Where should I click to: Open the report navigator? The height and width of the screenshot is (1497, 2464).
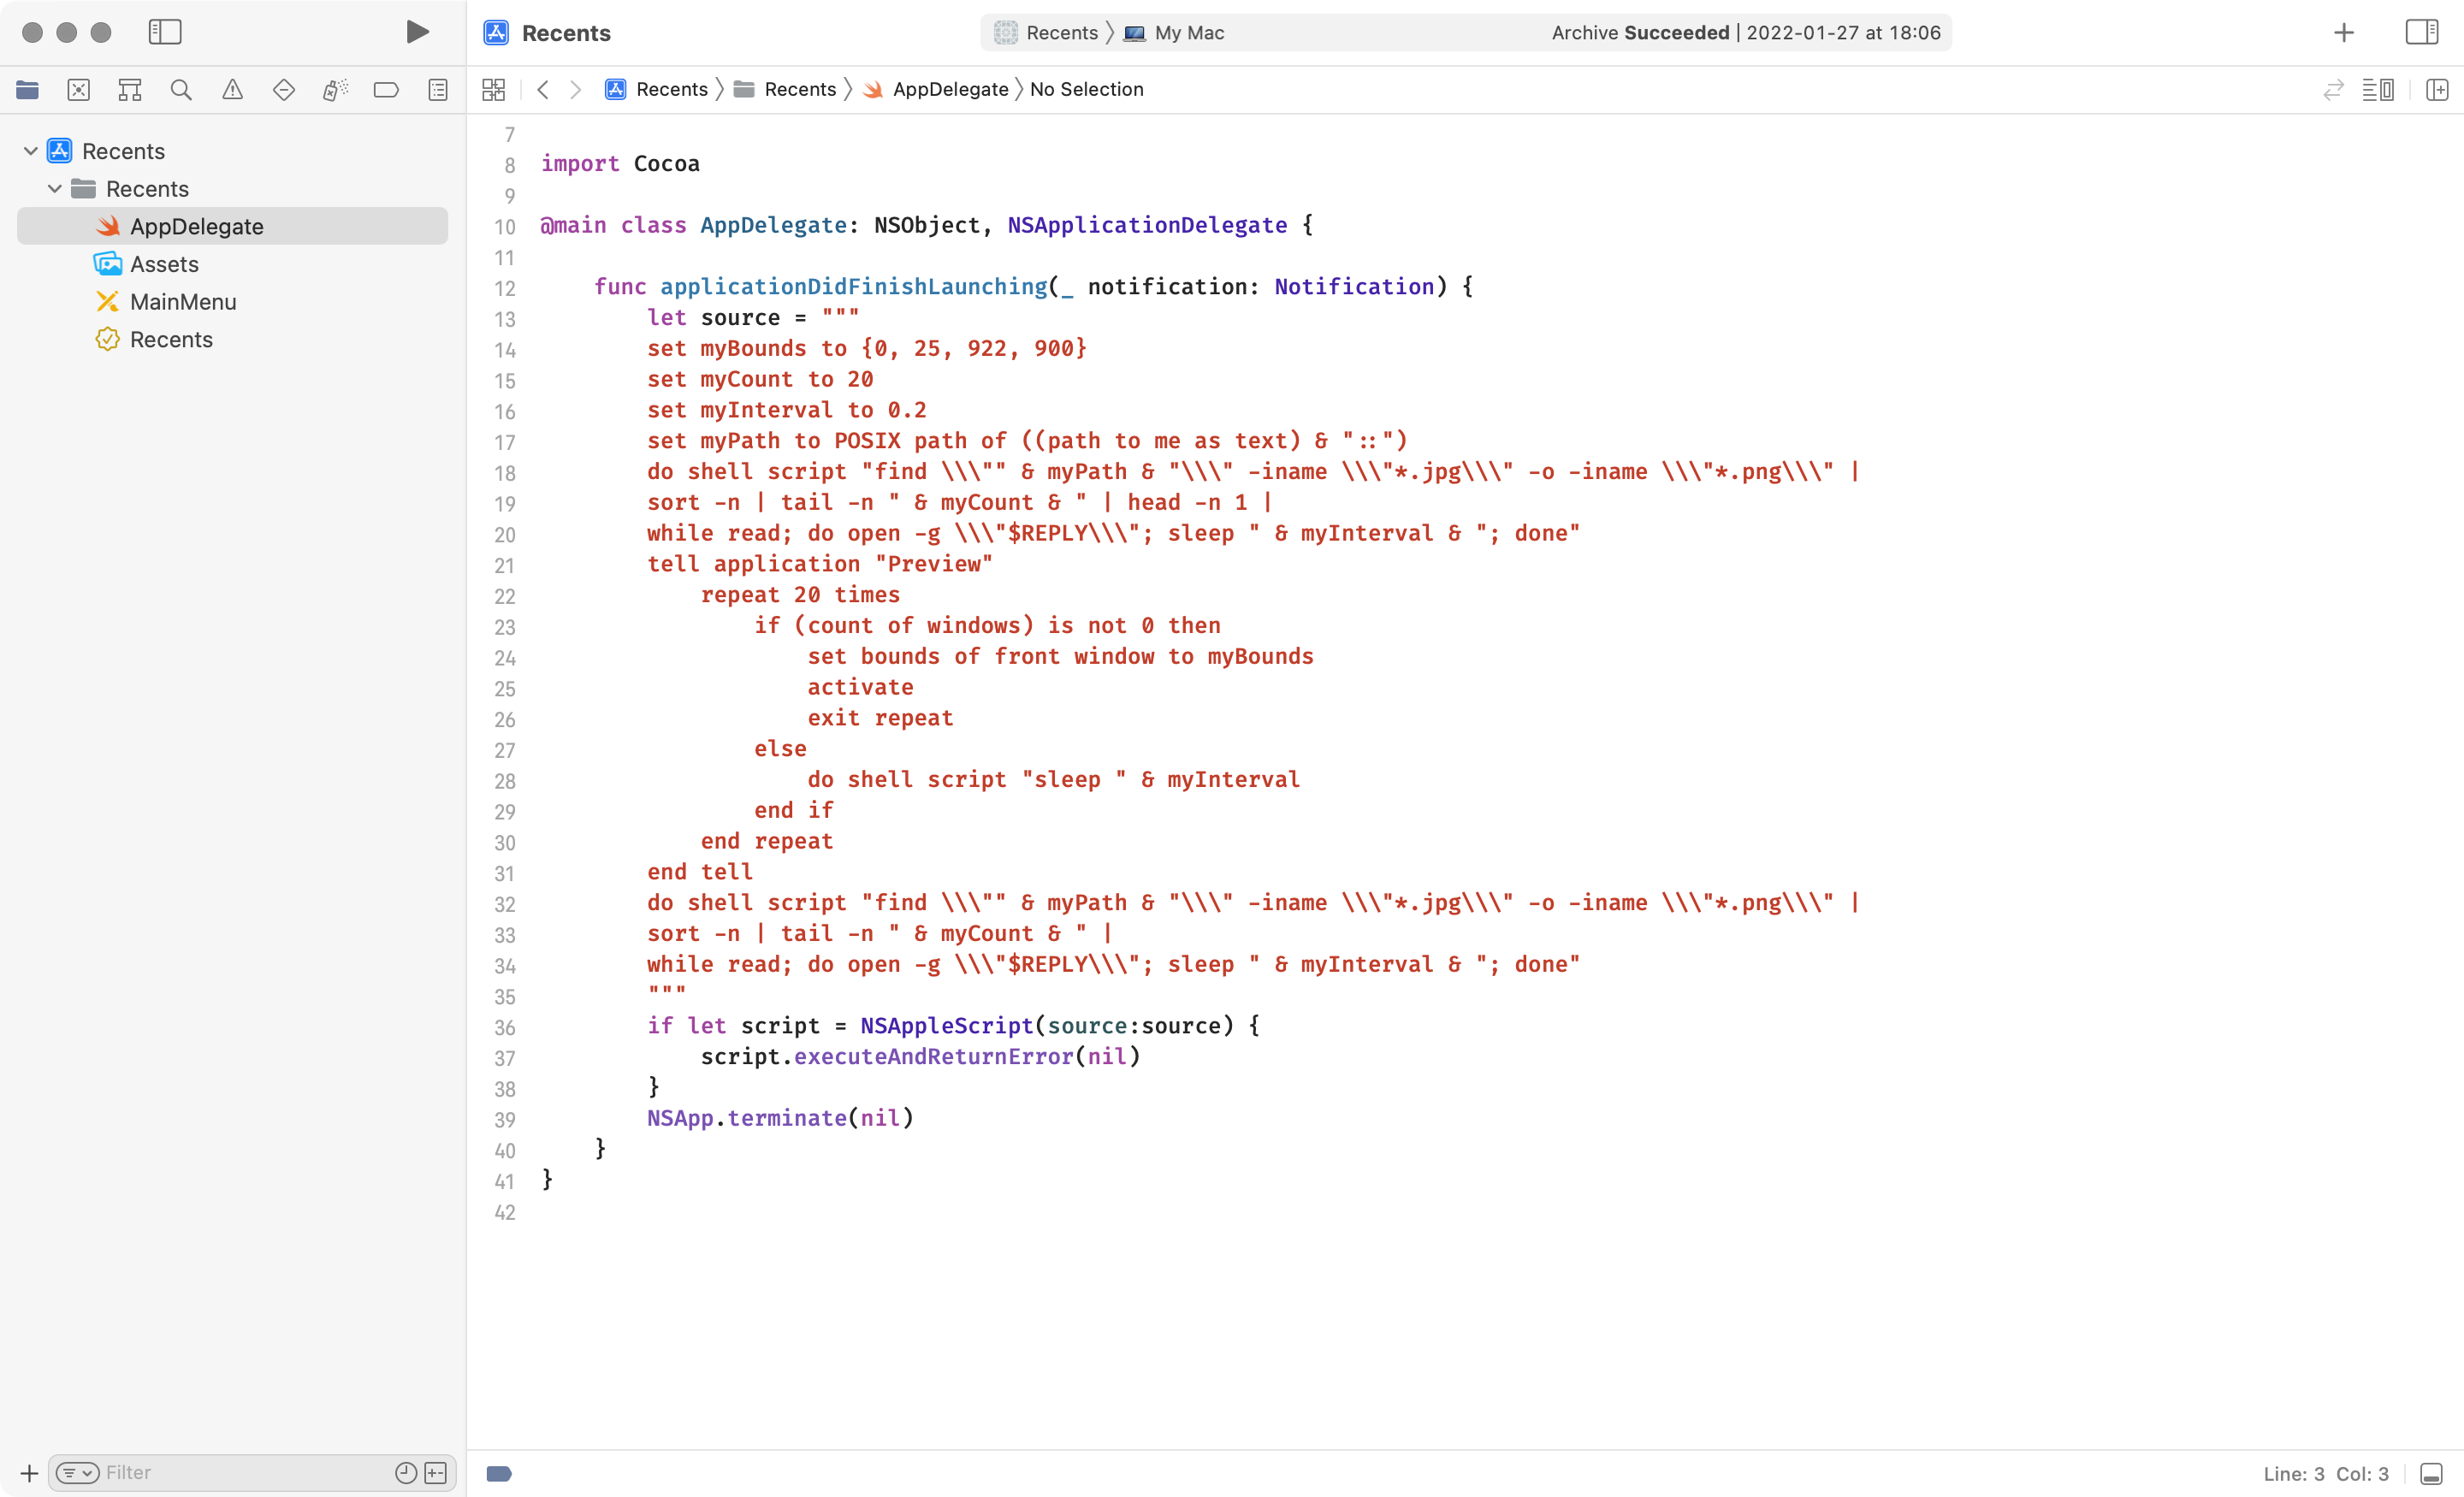click(438, 90)
